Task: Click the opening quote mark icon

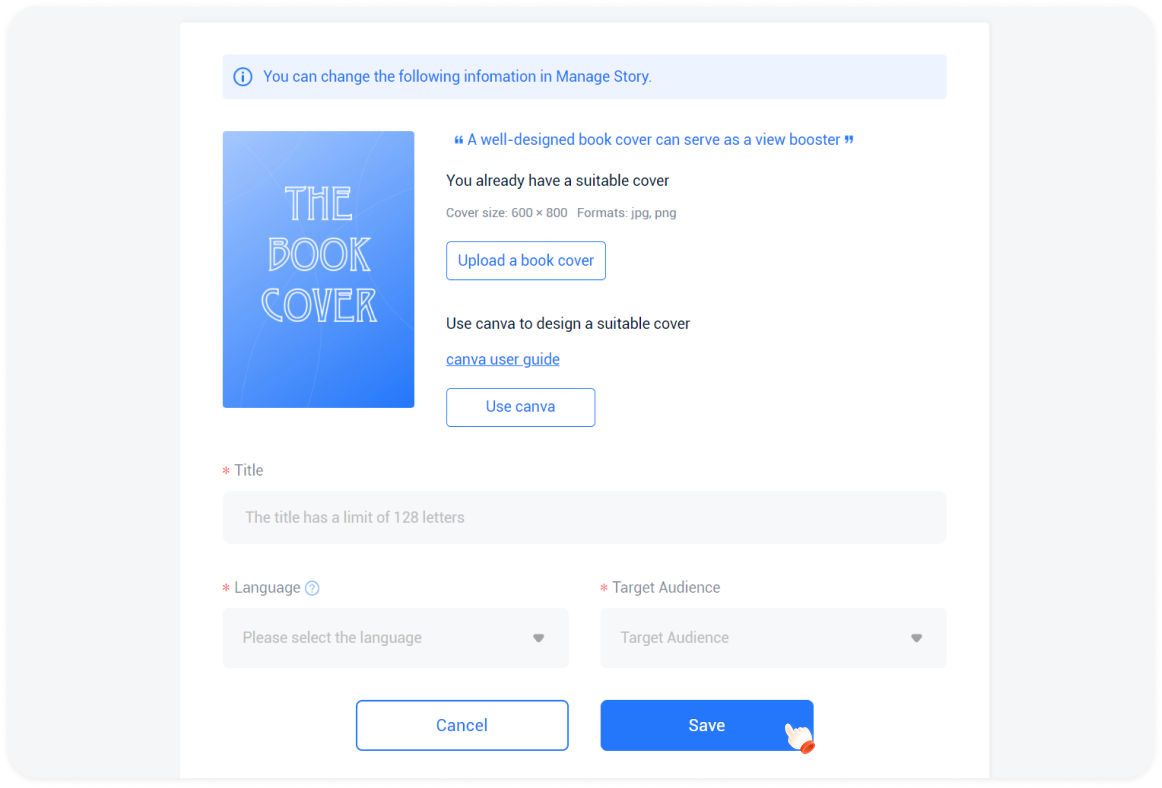Action: pyautogui.click(x=459, y=139)
